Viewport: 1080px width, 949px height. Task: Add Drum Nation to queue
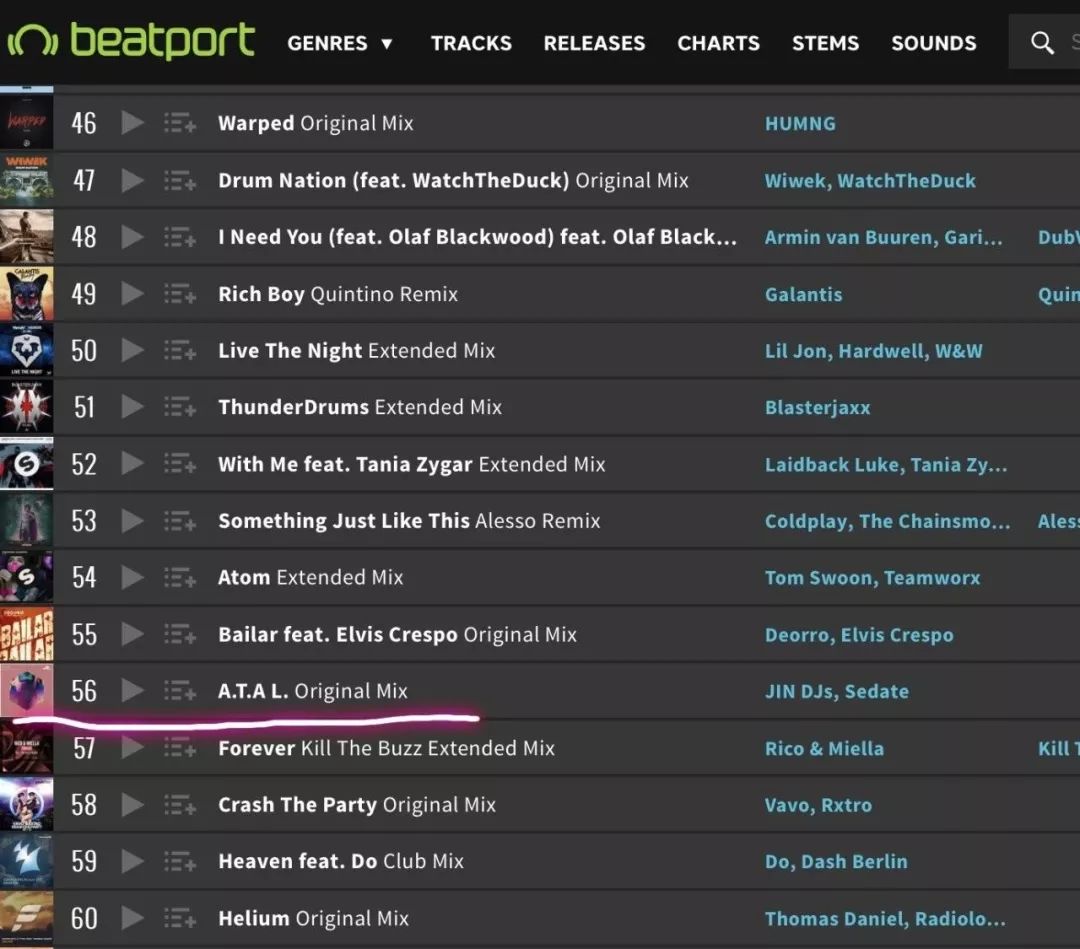coord(180,180)
